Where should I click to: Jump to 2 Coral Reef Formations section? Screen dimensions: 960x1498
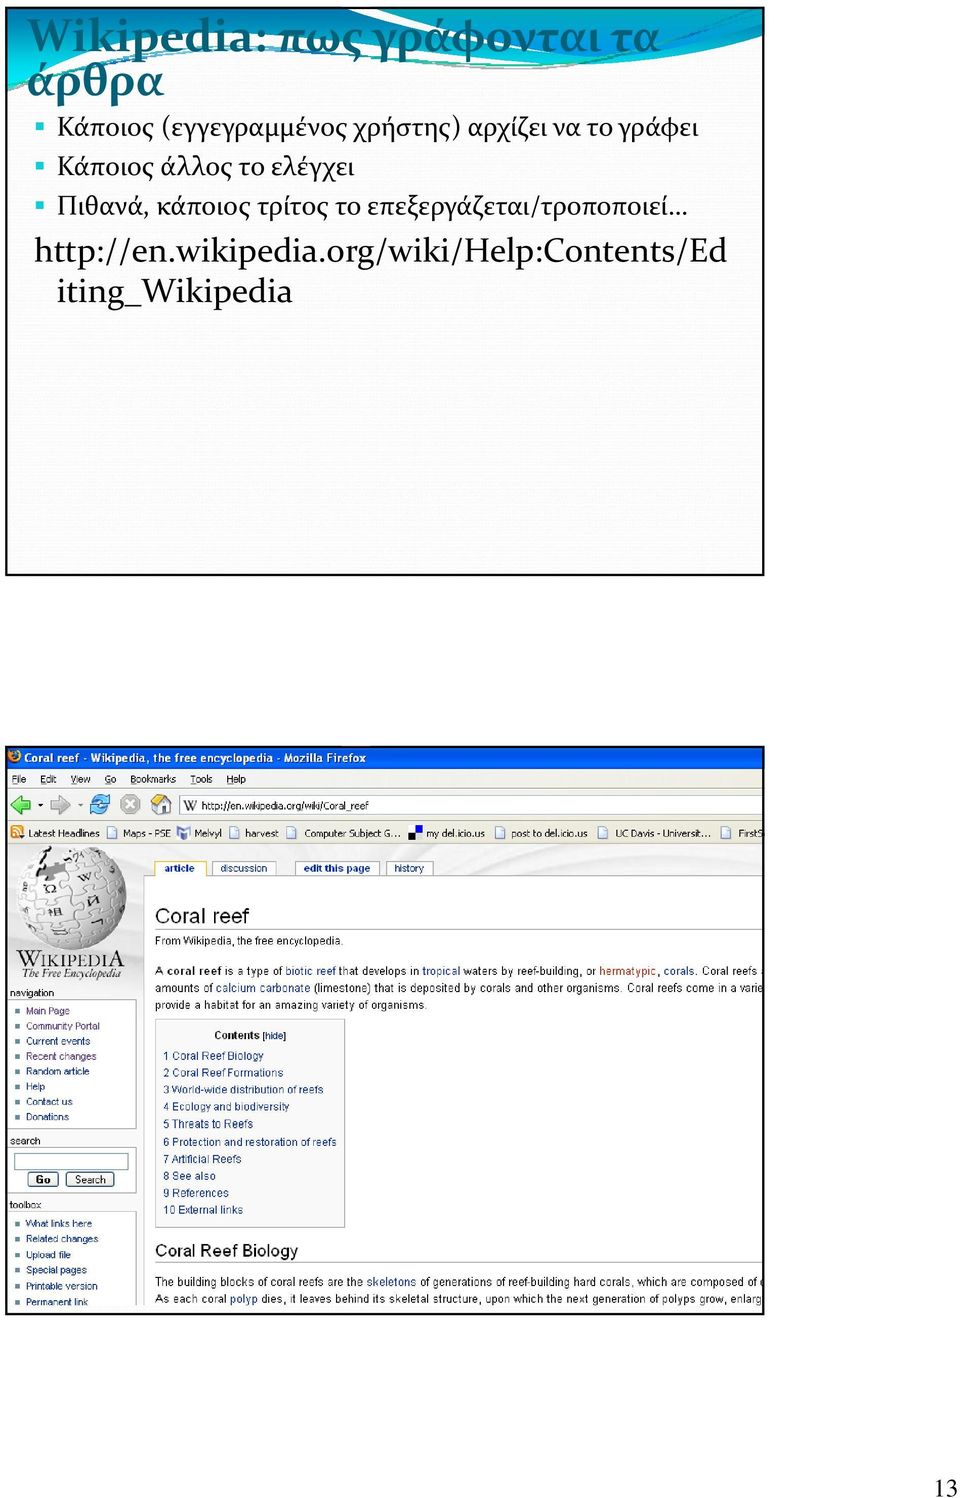coord(224,1073)
